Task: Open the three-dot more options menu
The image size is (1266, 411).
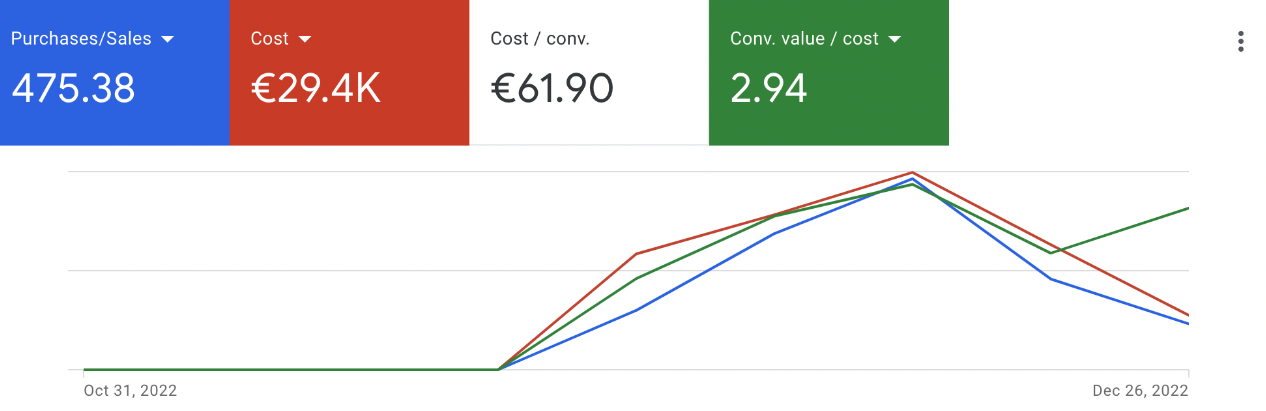Action: pyautogui.click(x=1240, y=41)
